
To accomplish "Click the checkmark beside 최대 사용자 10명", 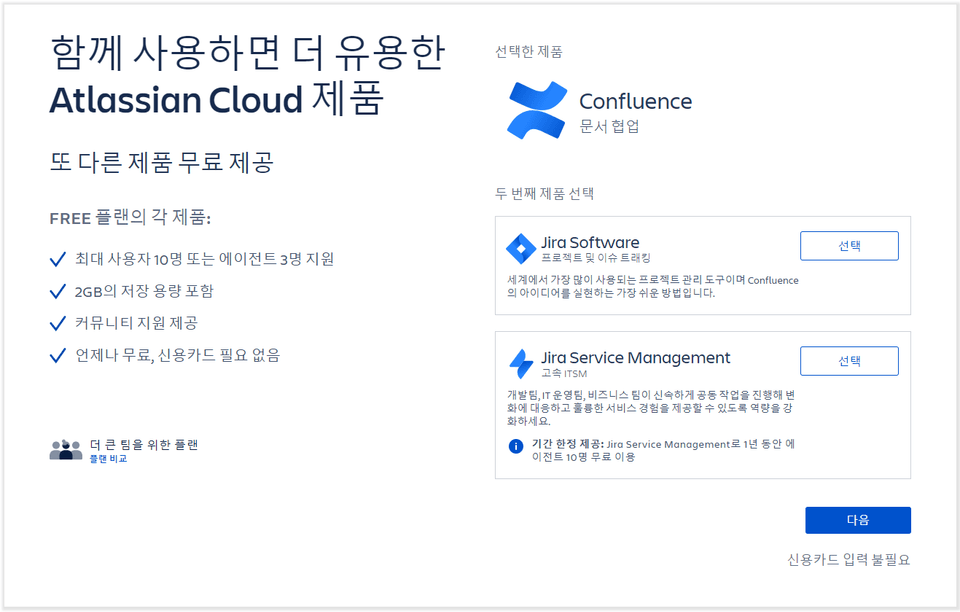I will click(x=58, y=260).
